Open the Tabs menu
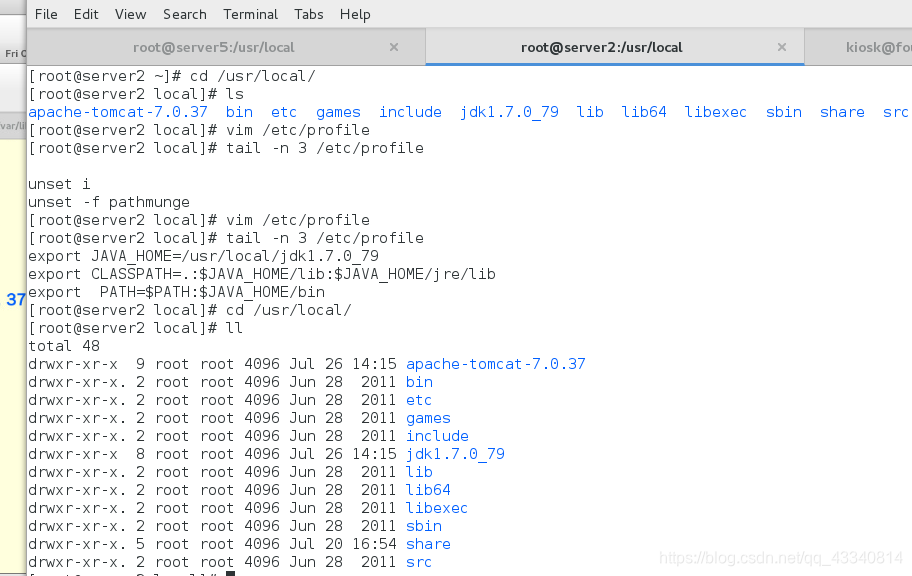Viewport: 912px width, 576px height. coord(309,14)
